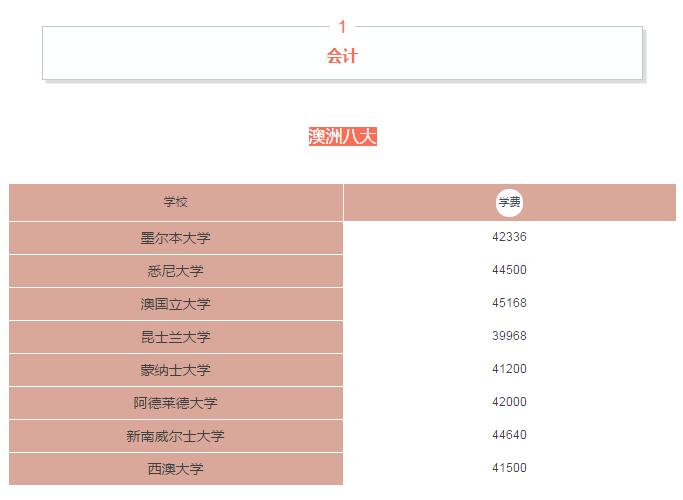Click the 学校 column header
This screenshot has width=683, height=500.
[176, 203]
